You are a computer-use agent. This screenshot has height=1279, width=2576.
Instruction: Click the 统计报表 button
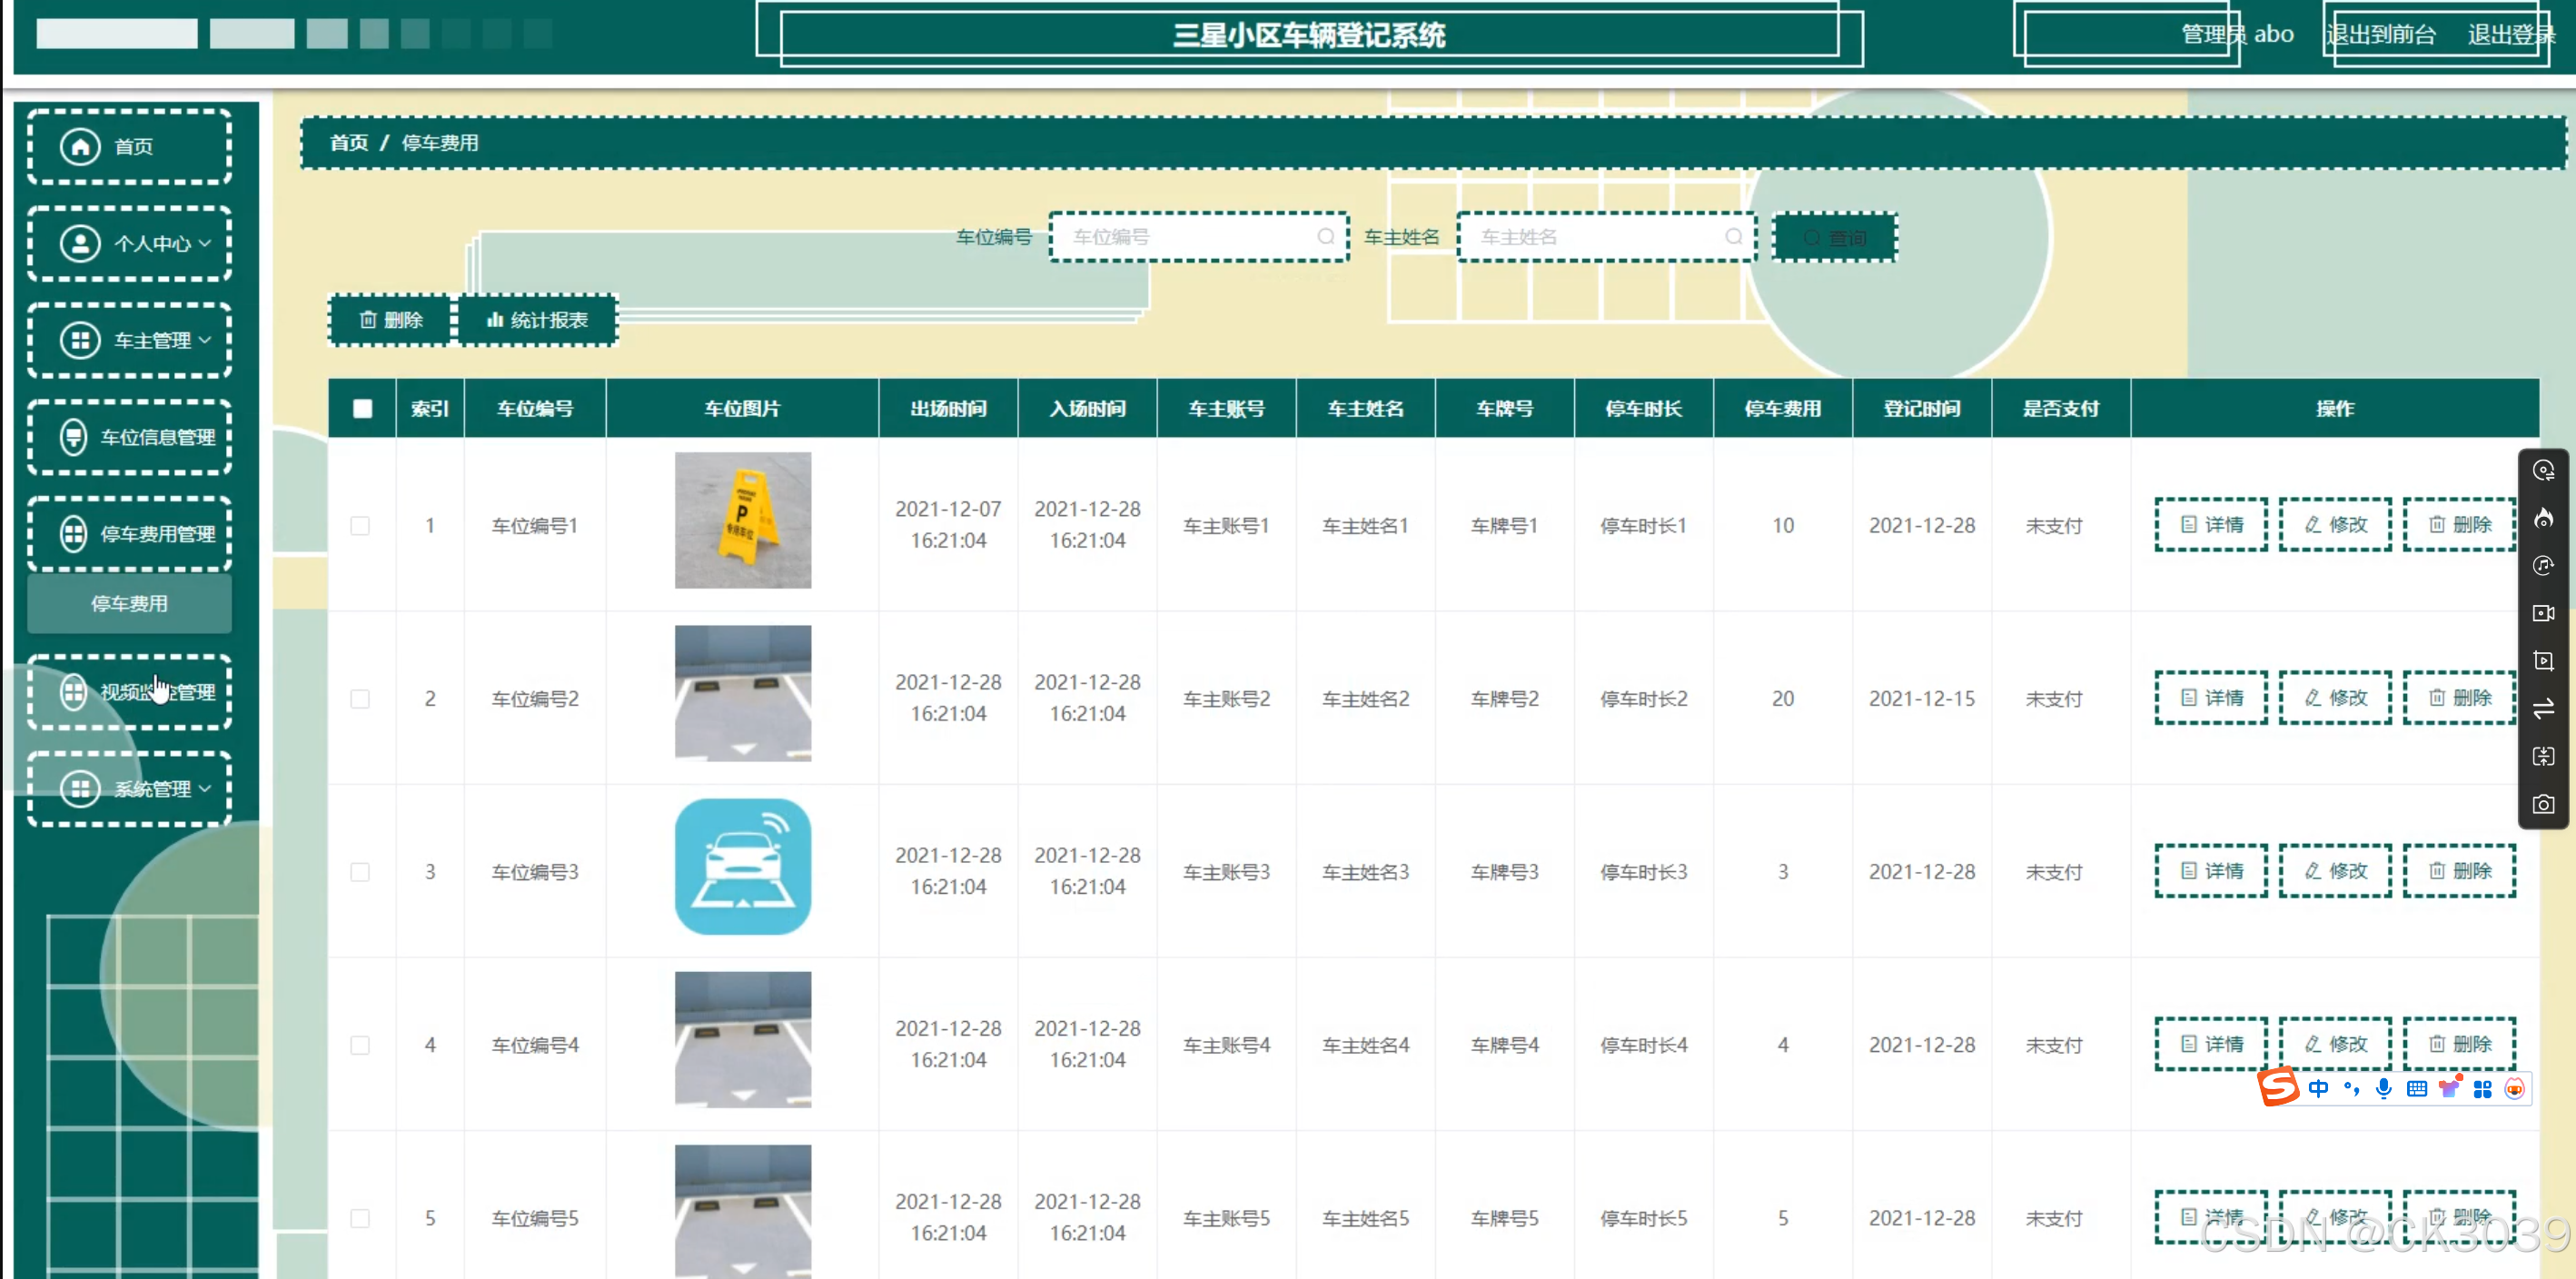click(538, 321)
